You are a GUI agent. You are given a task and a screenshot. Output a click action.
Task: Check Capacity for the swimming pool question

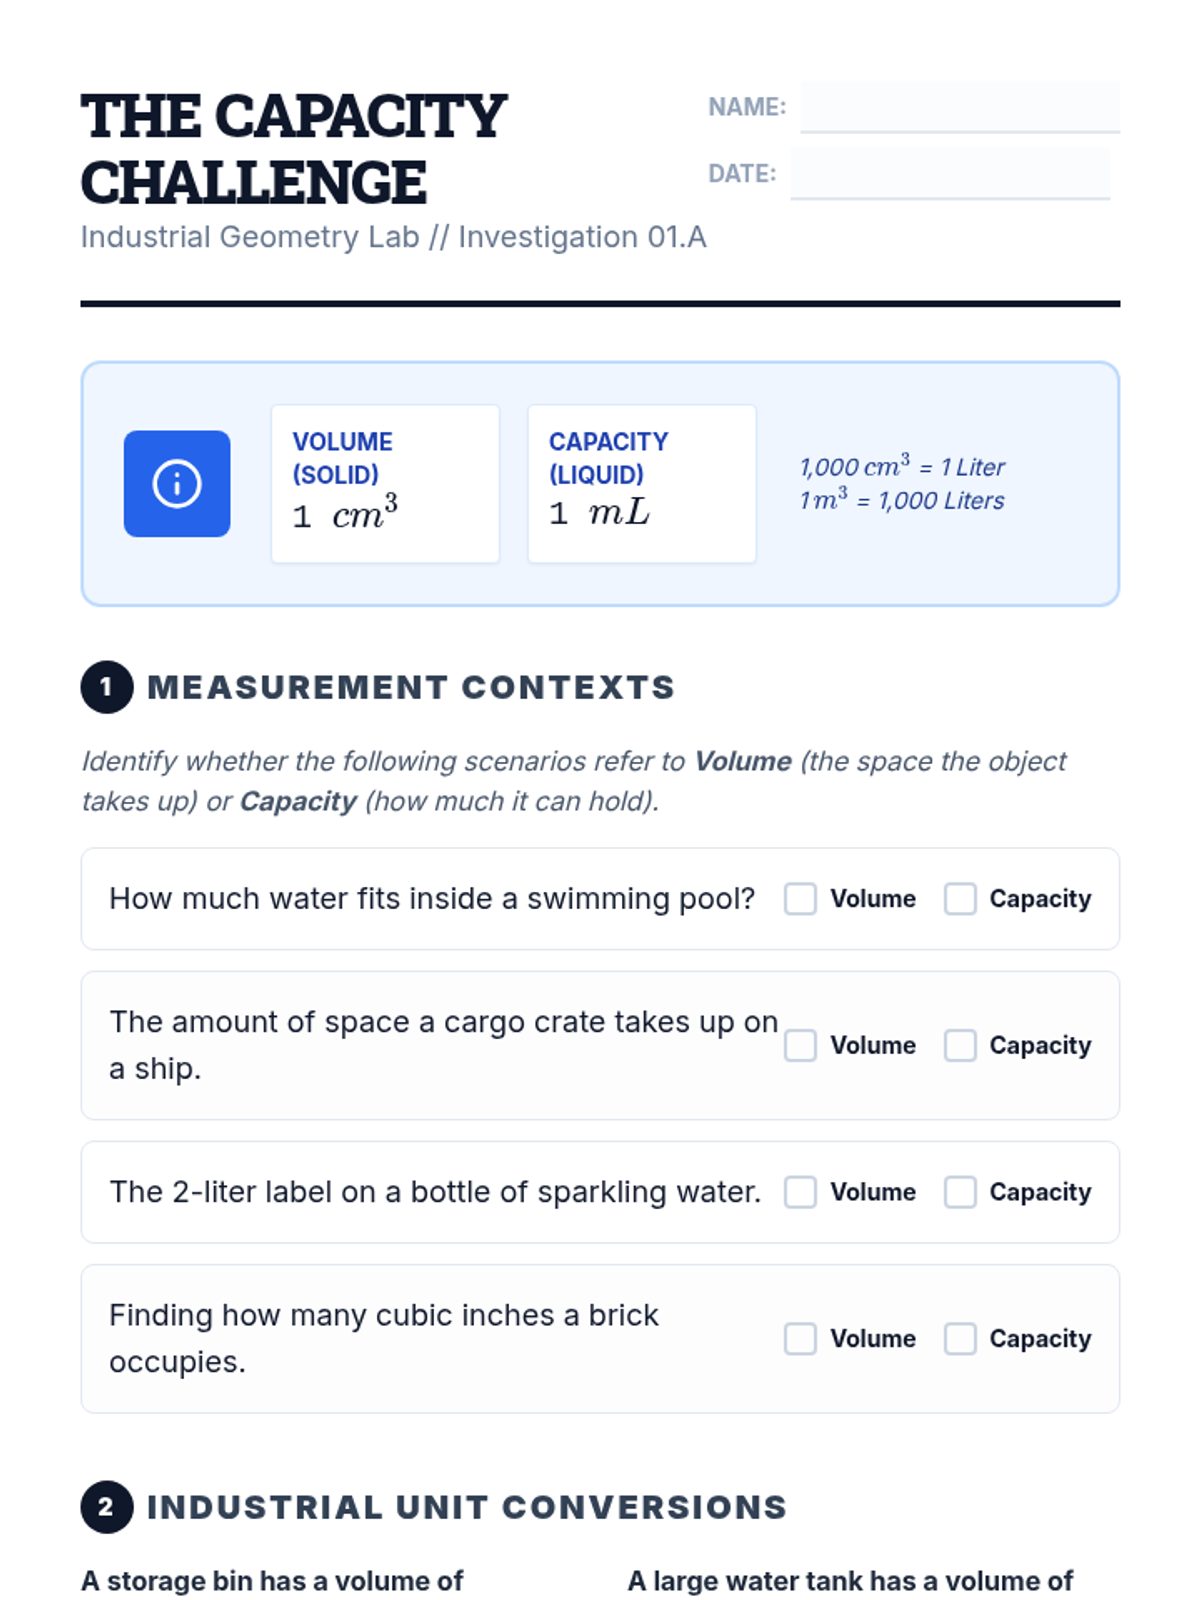click(x=960, y=899)
